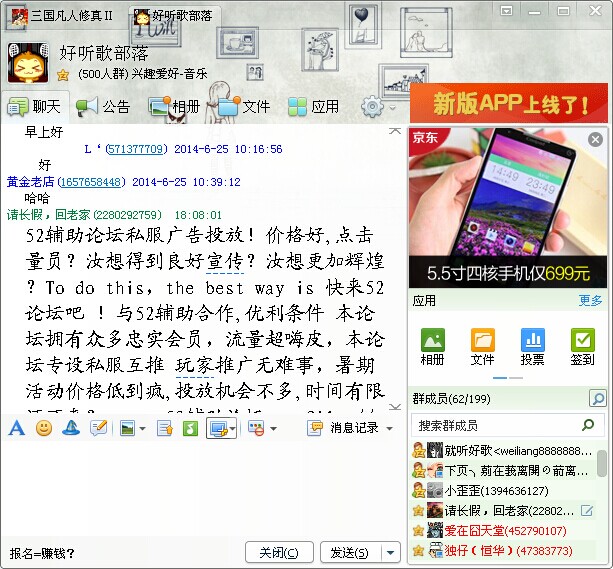The height and width of the screenshot is (569, 613).
Task: Click the magic emoticon wizard hat icon
Action: [x=71, y=428]
